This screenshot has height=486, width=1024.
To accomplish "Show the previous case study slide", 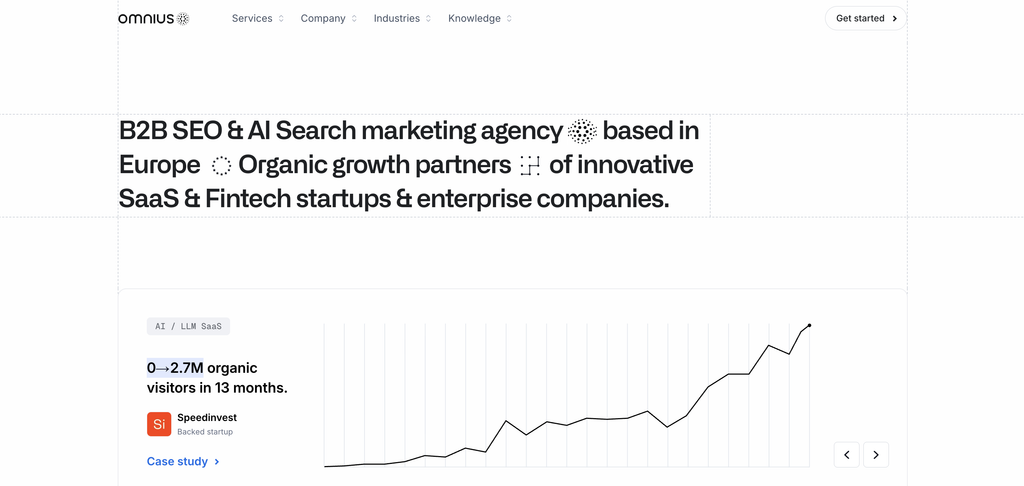I will tap(847, 455).
